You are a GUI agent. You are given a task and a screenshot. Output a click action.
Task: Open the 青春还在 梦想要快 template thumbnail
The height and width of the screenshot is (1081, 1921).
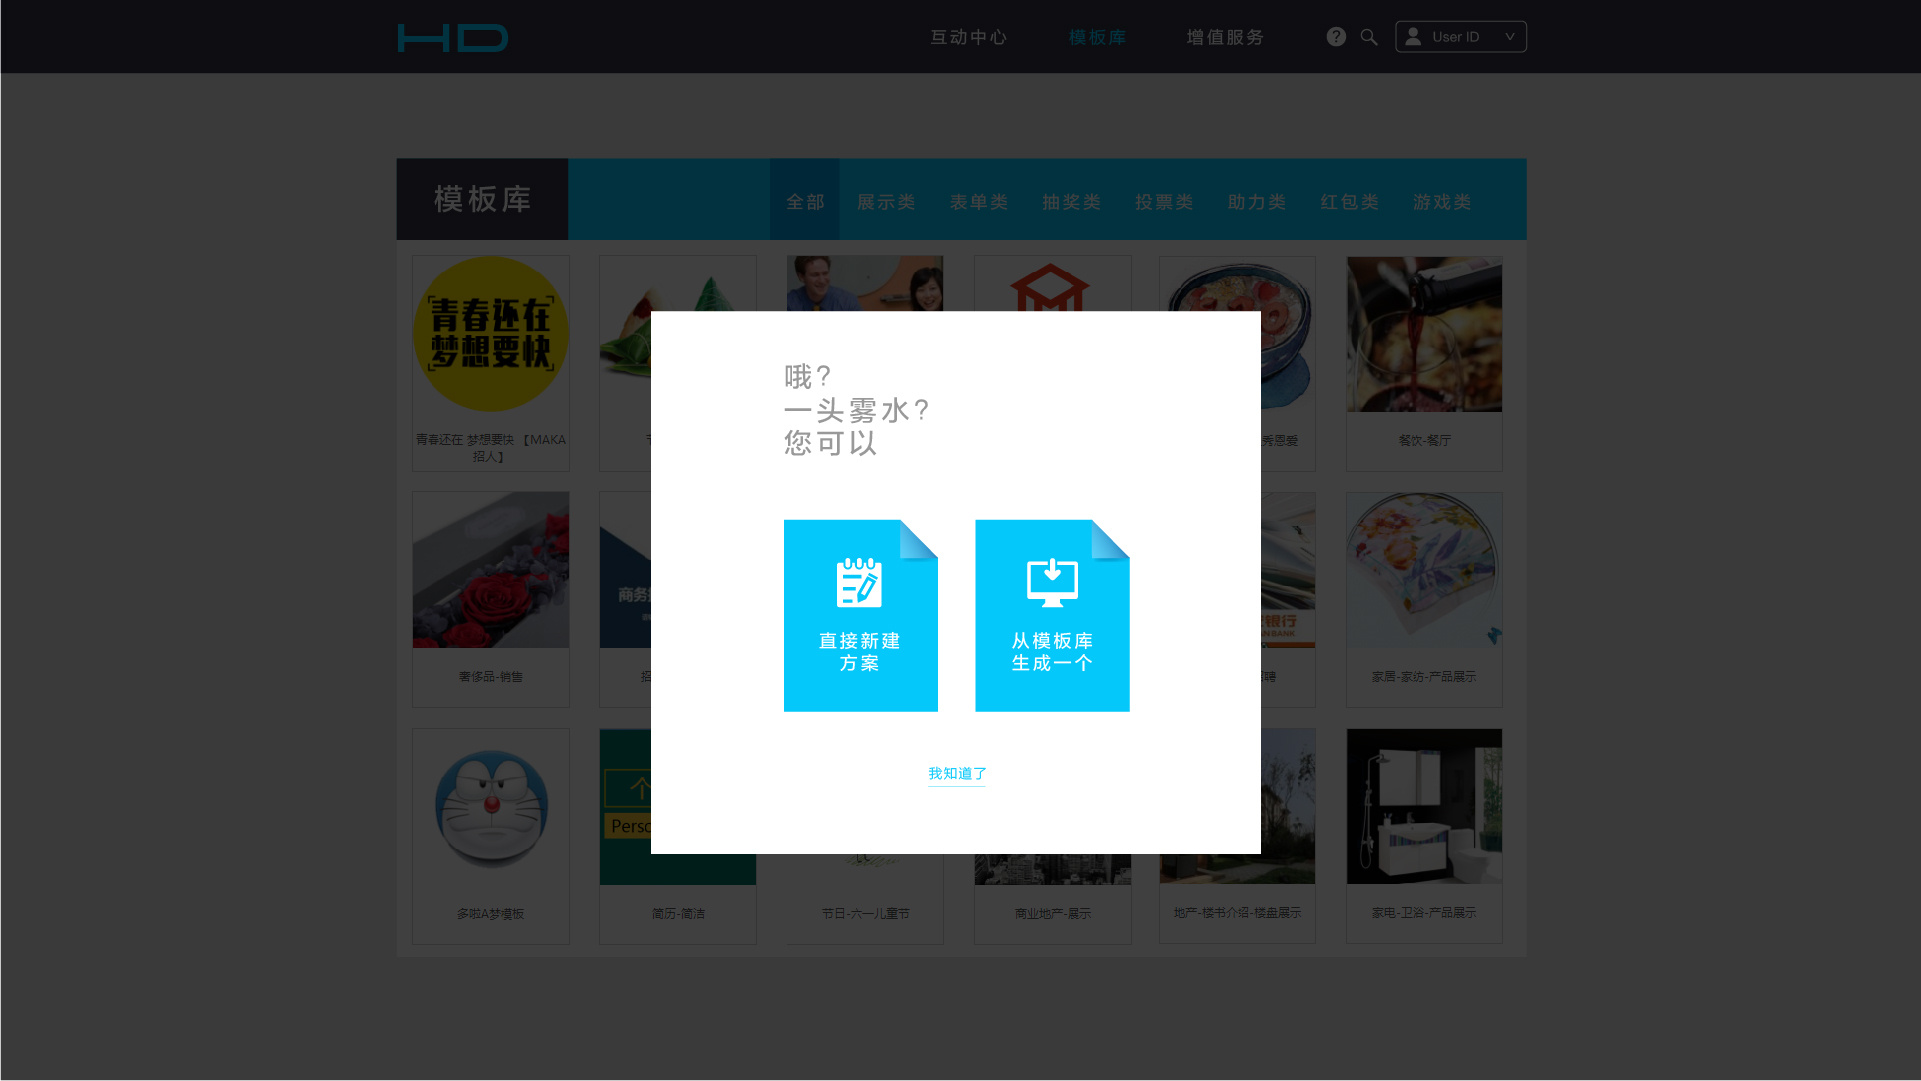click(x=491, y=334)
